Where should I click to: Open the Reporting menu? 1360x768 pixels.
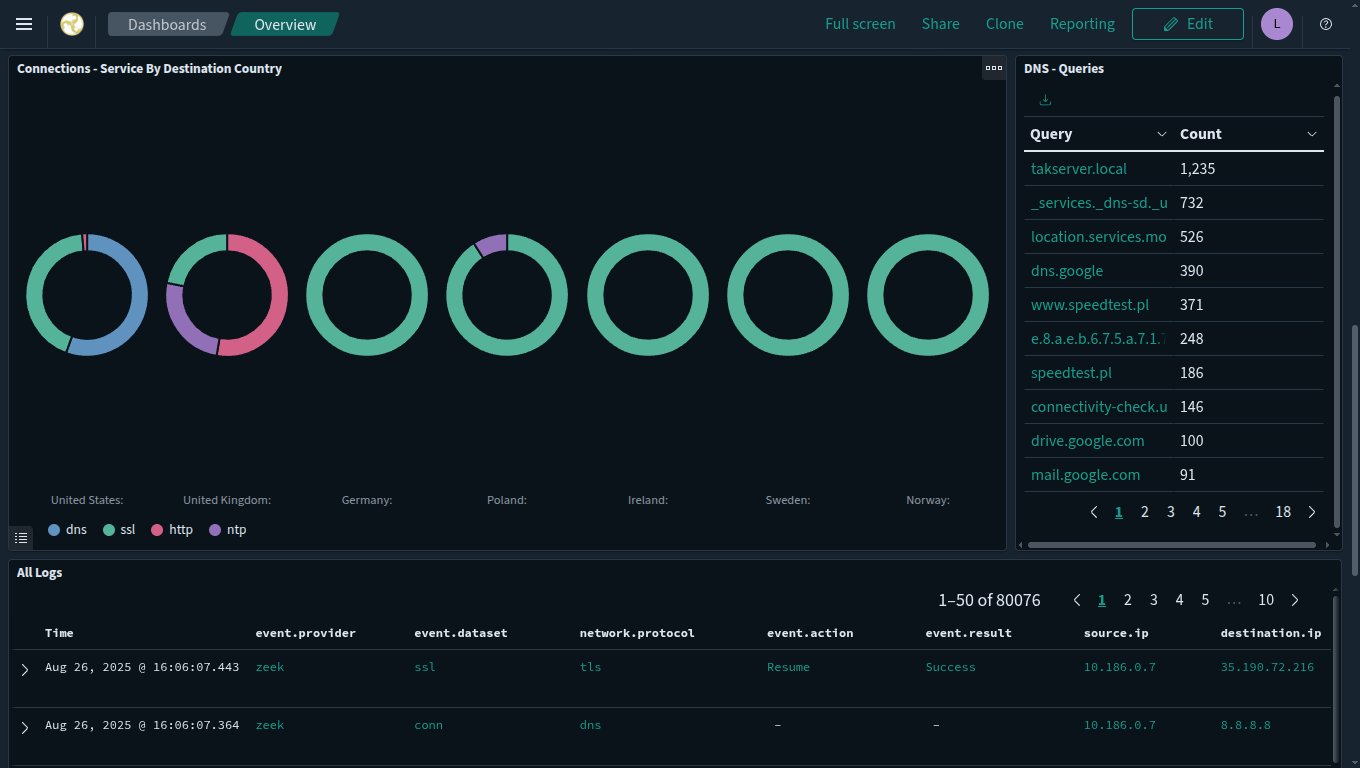1082,24
